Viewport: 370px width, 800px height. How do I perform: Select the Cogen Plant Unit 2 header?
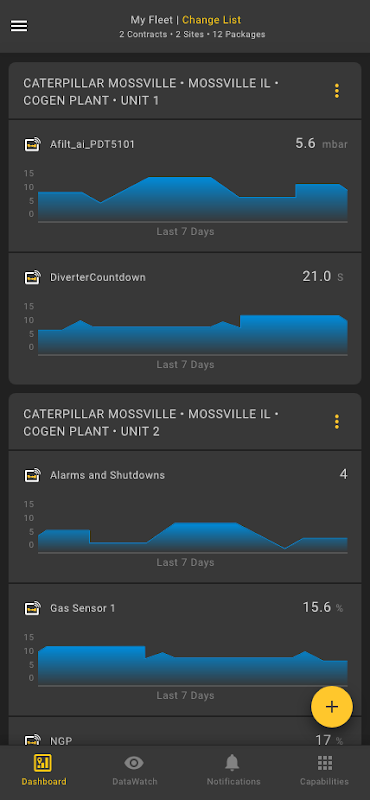tap(151, 422)
